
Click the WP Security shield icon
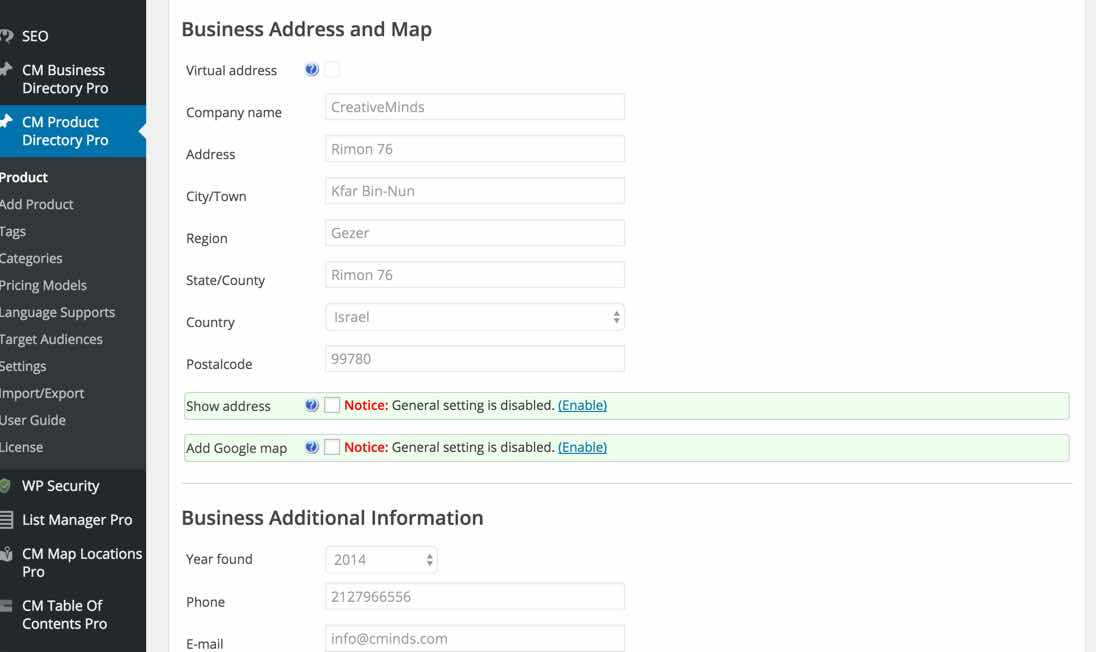[x=6, y=486]
